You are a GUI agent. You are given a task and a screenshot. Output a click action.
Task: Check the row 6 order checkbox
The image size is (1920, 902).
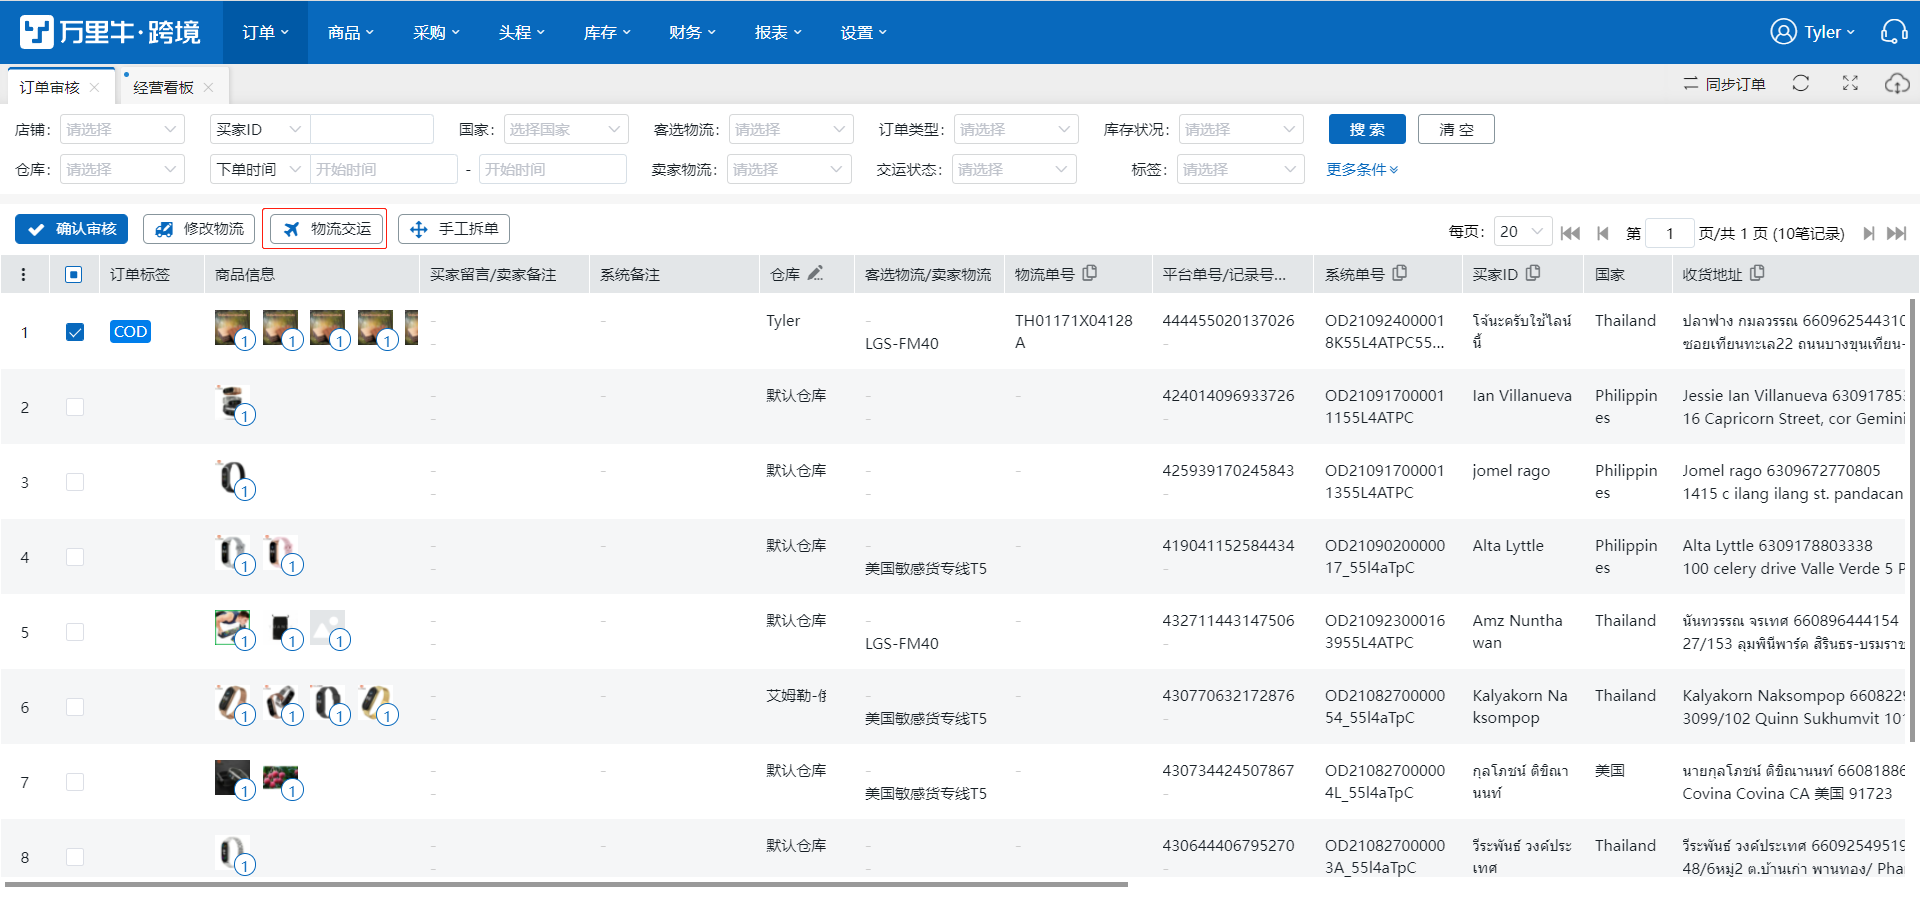tap(75, 707)
